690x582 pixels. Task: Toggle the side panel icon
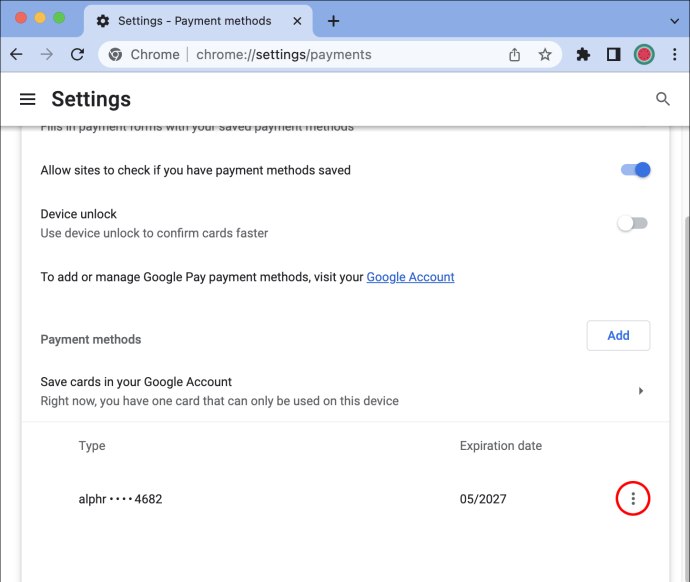(613, 55)
